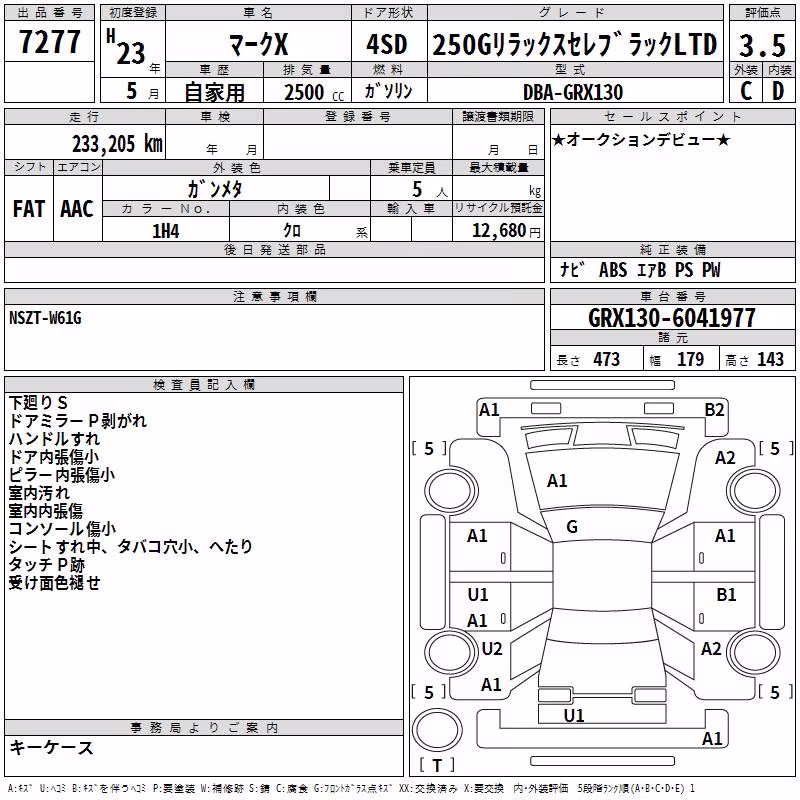Image resolution: width=800 pixels, height=800 pixels.
Task: Select the interior grade D
Action: (778, 91)
